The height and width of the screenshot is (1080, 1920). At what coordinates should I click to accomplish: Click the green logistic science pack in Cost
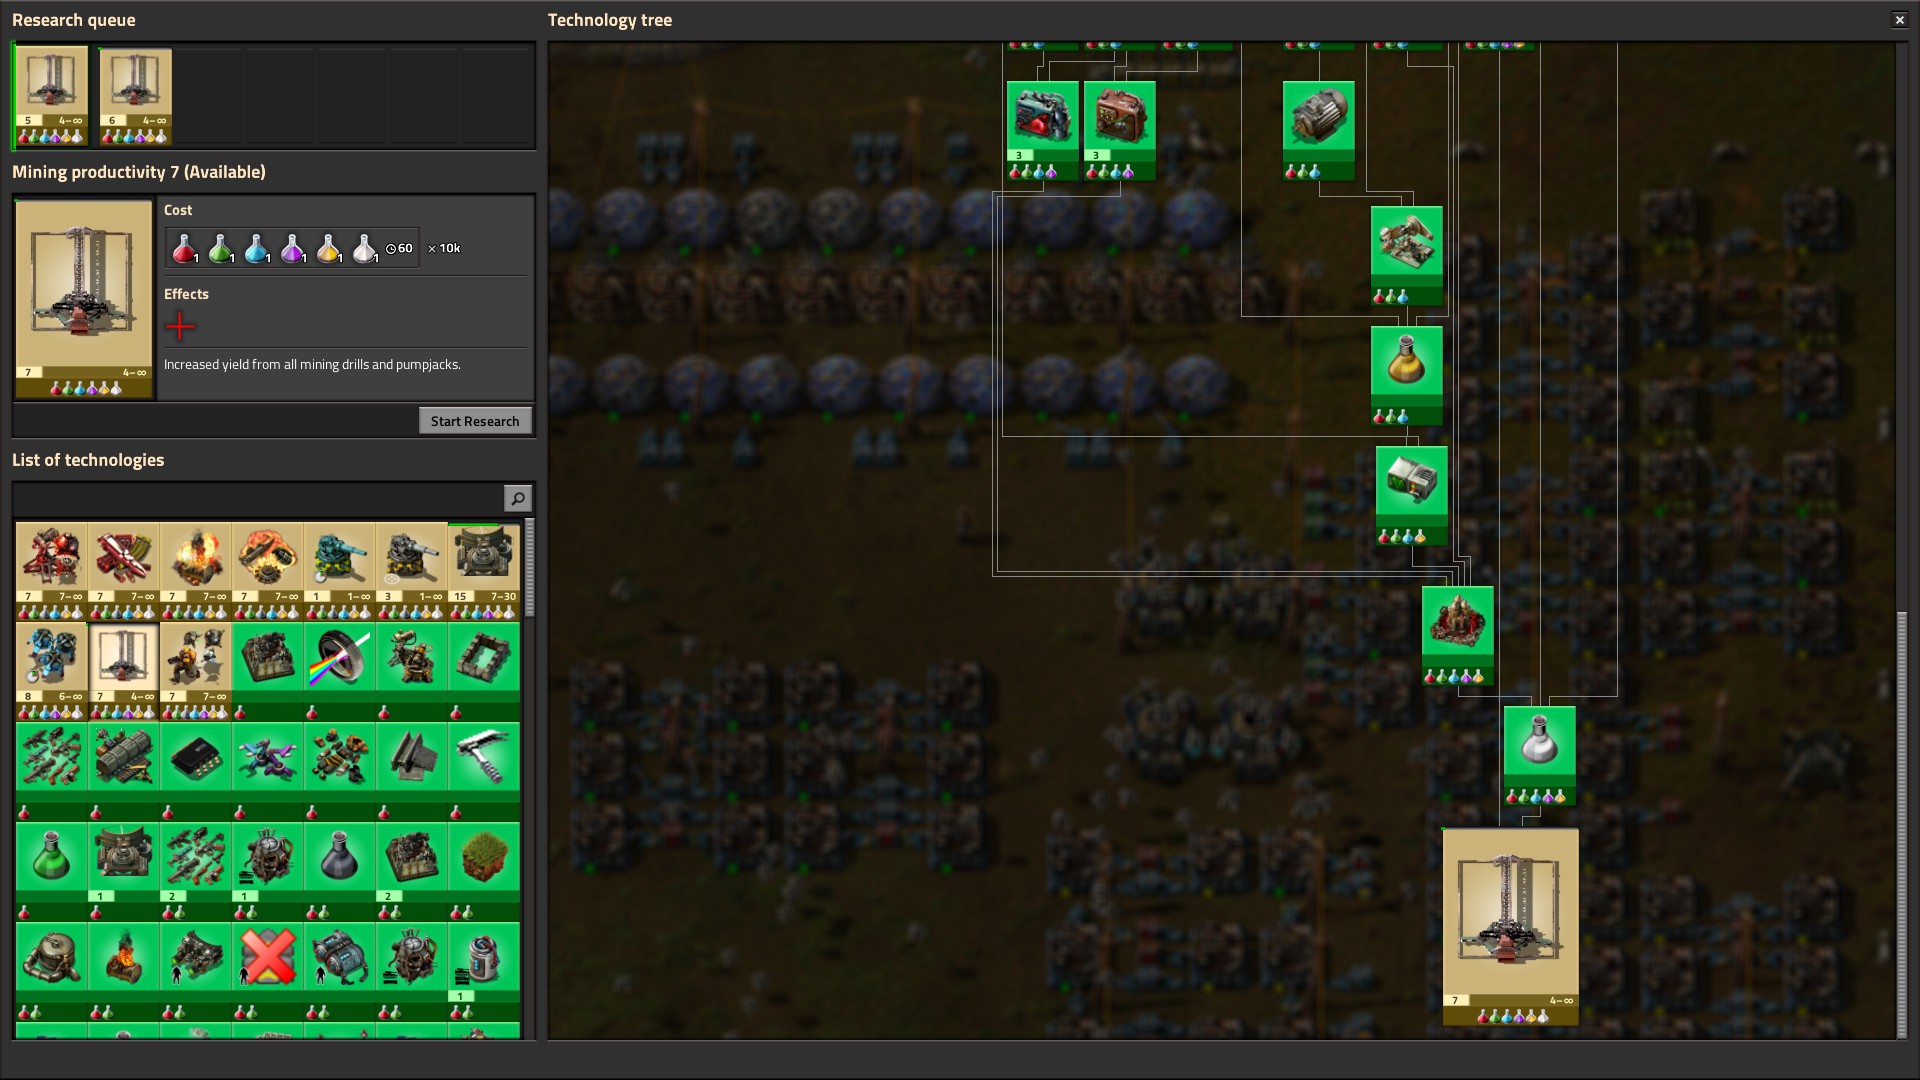220,249
